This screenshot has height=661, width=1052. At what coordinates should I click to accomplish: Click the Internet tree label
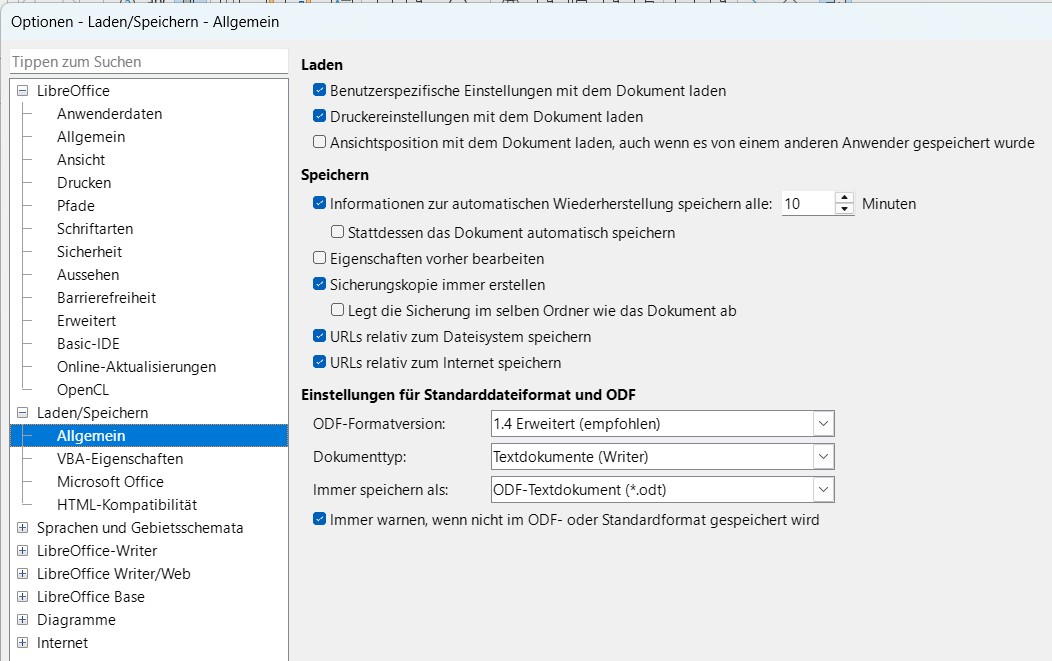tap(62, 643)
